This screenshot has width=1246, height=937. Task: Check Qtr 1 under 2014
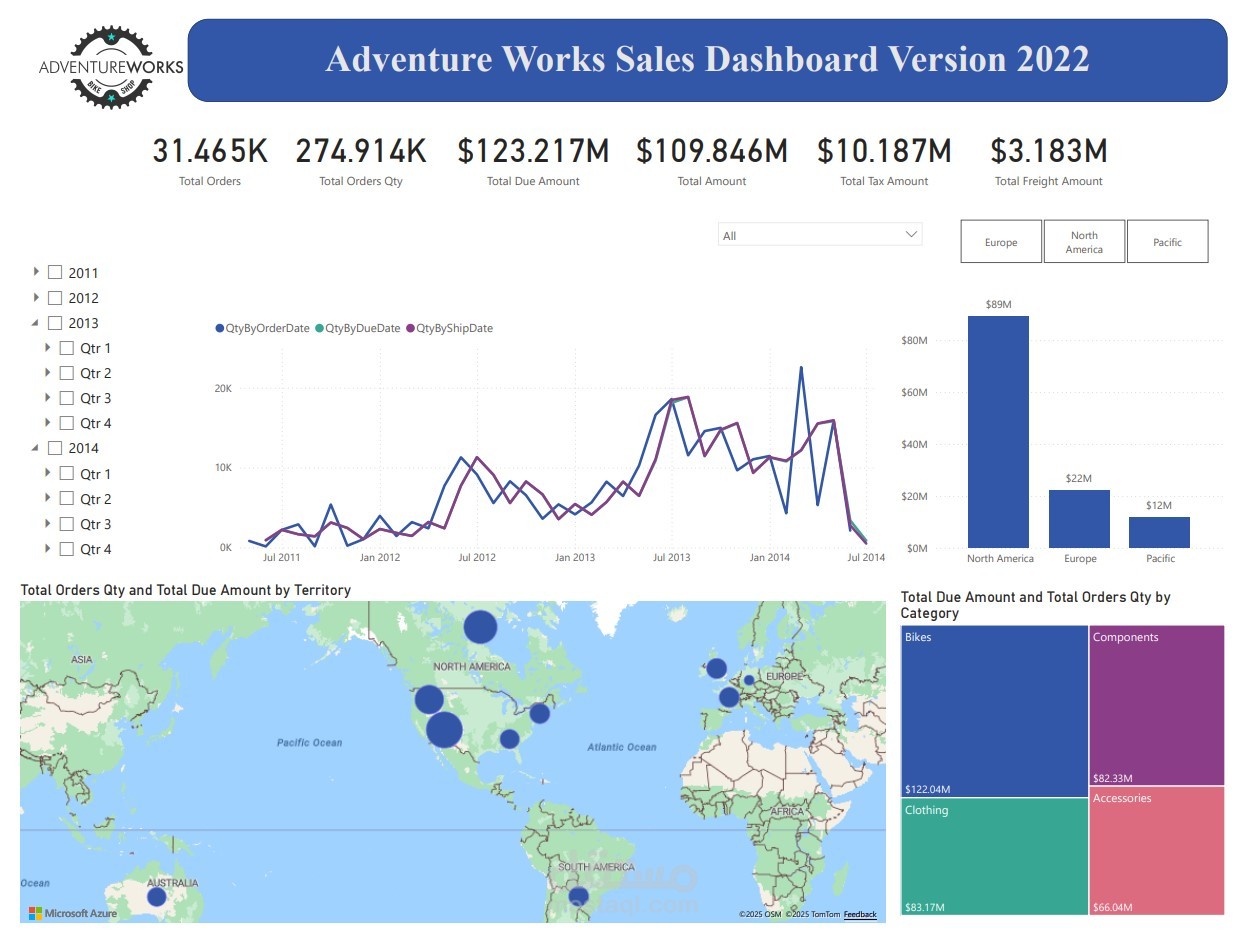[x=67, y=473]
